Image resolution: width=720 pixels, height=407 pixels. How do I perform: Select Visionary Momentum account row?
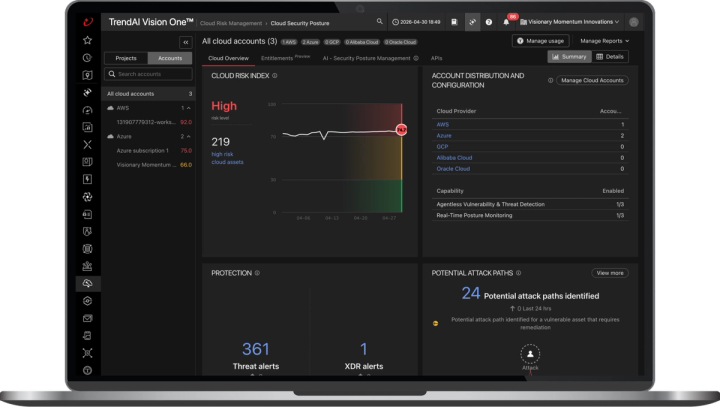pyautogui.click(x=148, y=165)
